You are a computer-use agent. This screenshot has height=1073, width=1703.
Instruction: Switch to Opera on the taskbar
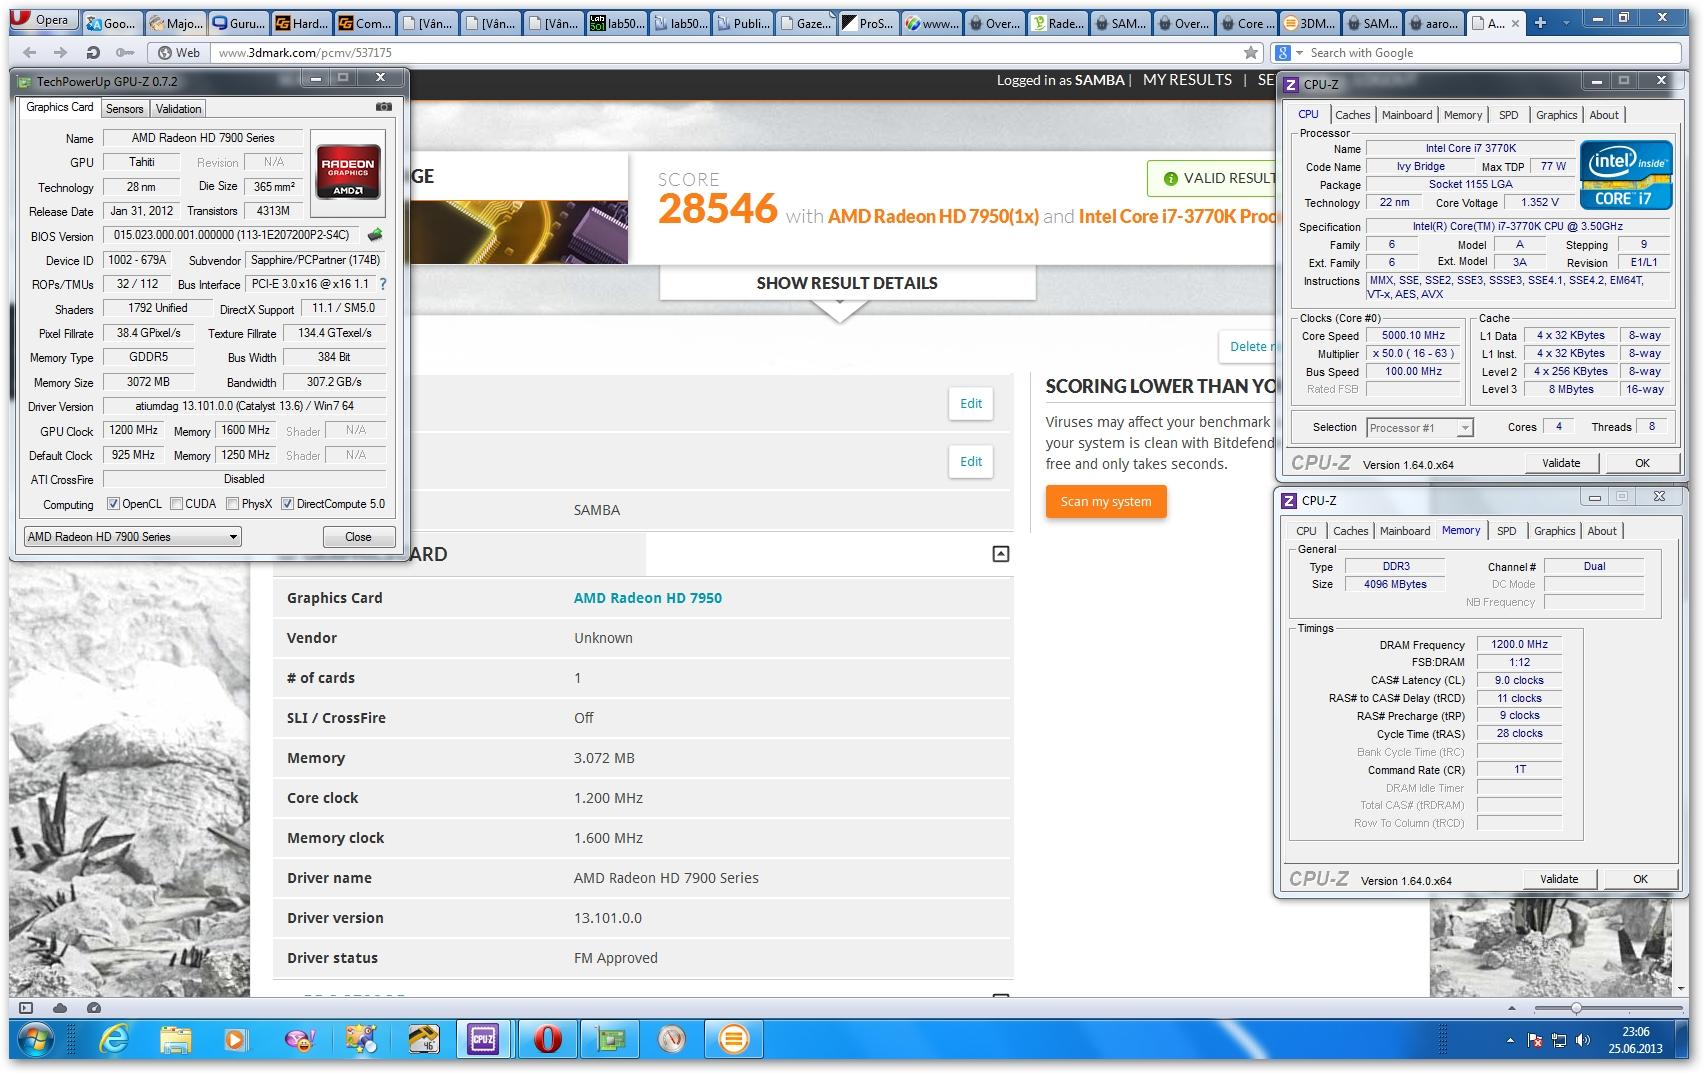[x=547, y=1040]
